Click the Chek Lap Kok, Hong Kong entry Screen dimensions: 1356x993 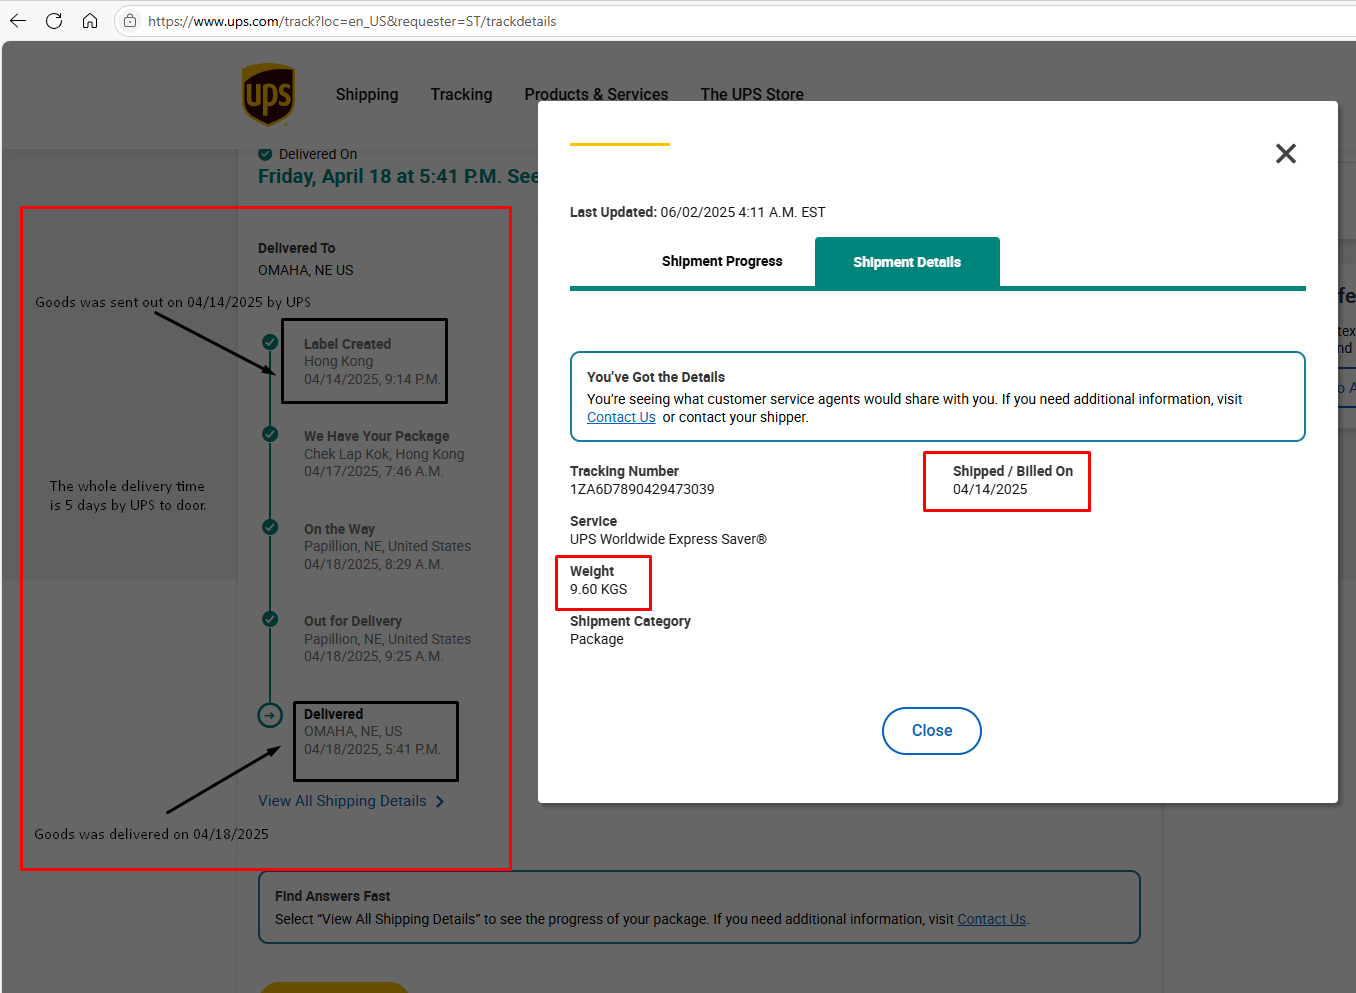[384, 454]
